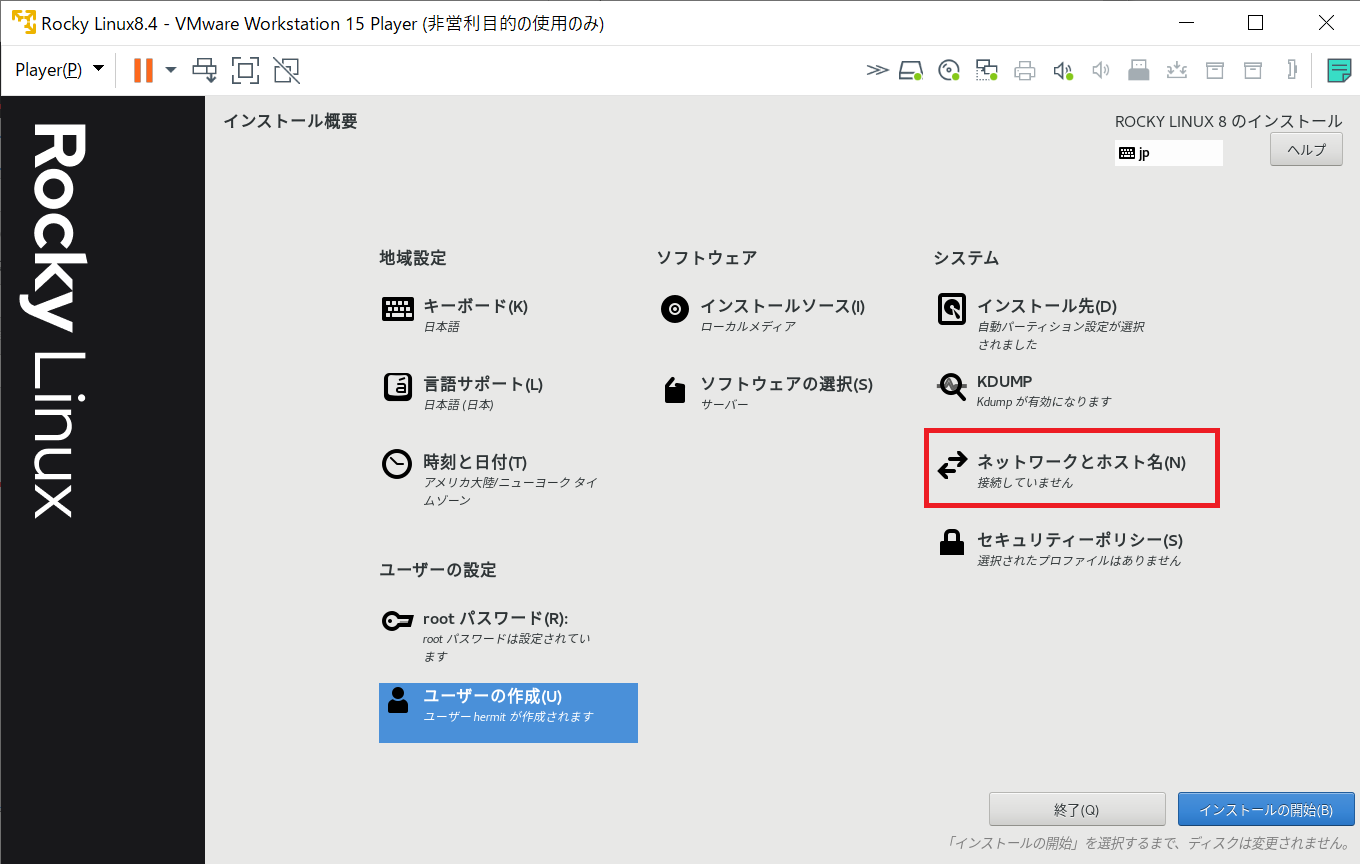Open ソフトウェアの選択(S) software selection
The height and width of the screenshot is (864, 1360).
pos(766,393)
